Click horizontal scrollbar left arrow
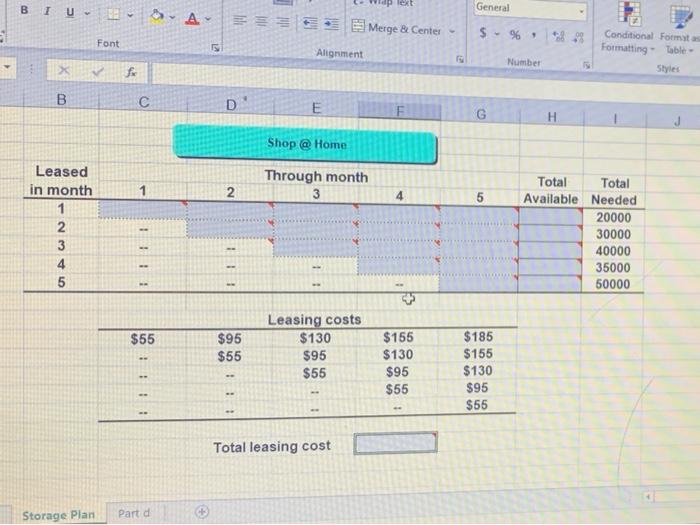The image size is (700, 525). 648,496
